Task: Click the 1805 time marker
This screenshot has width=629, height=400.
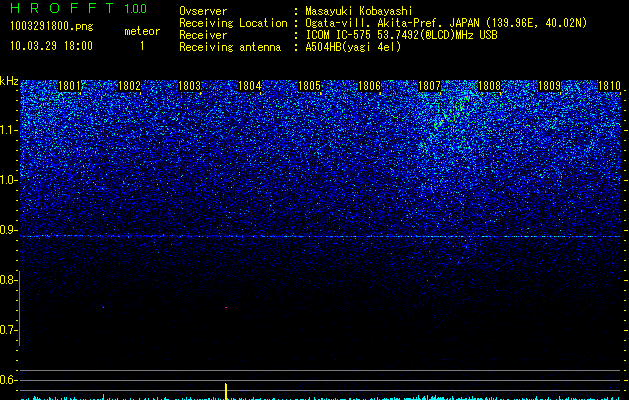Action: pos(309,86)
